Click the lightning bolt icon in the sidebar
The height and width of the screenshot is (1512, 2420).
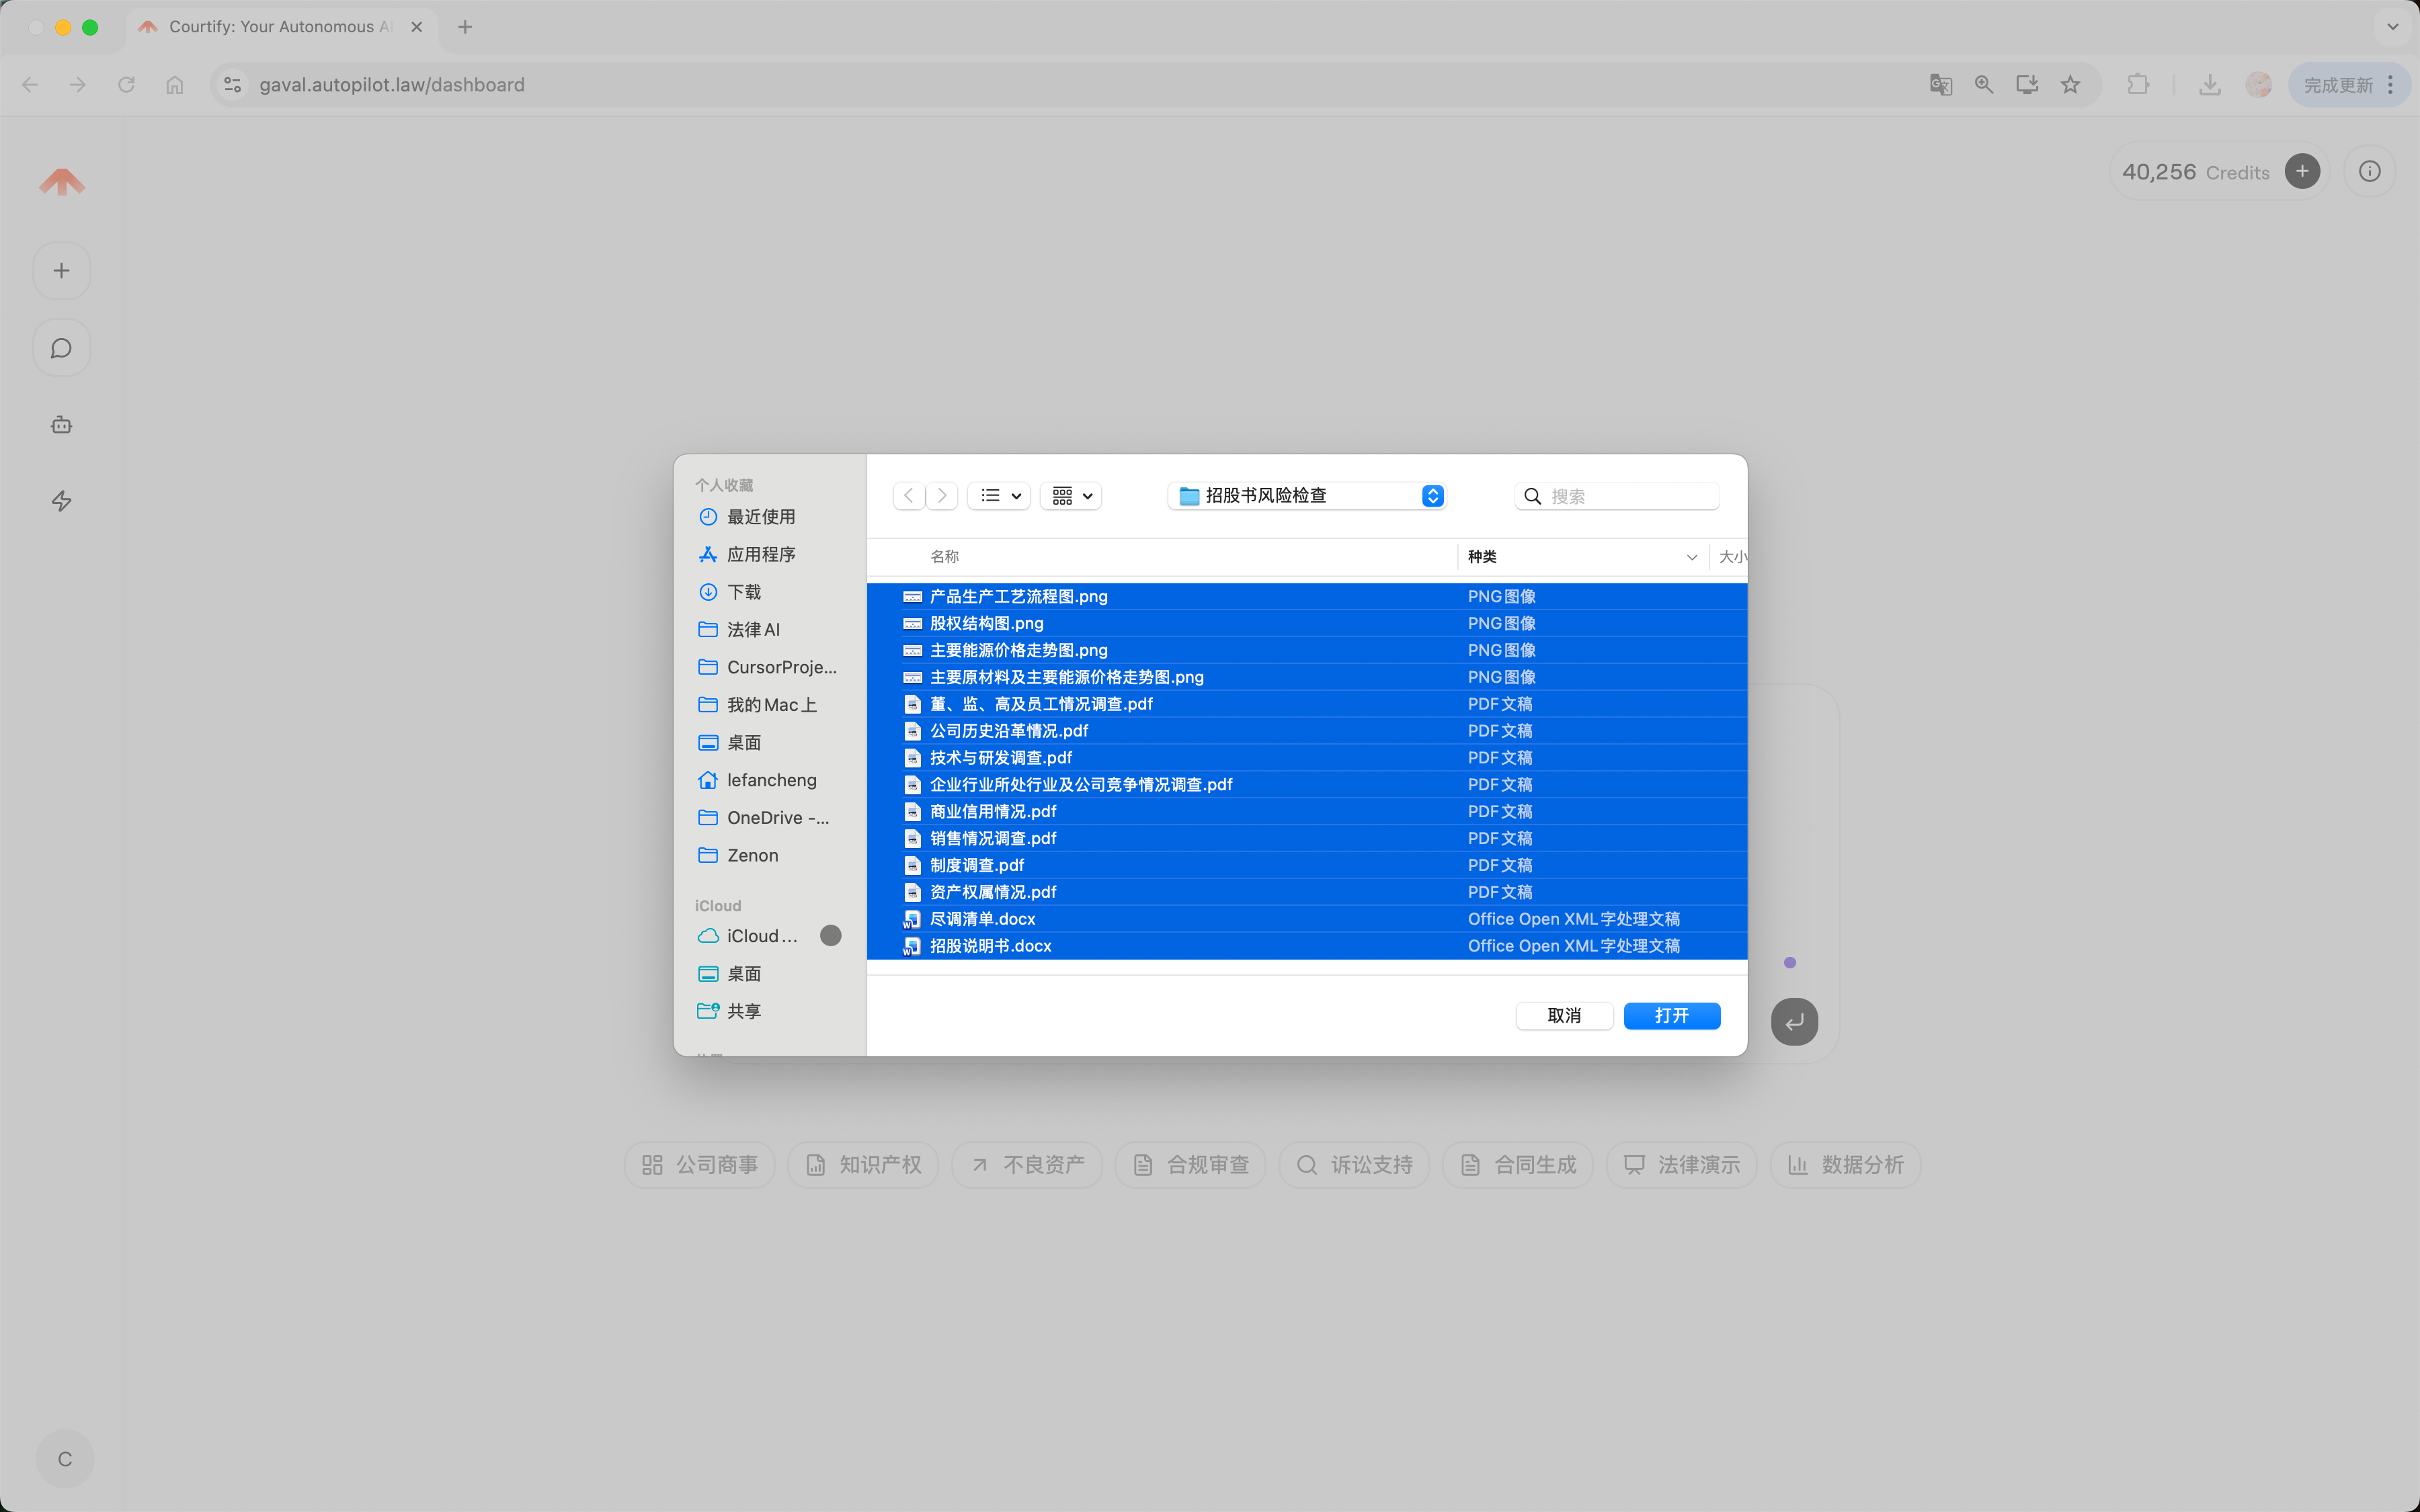click(61, 501)
